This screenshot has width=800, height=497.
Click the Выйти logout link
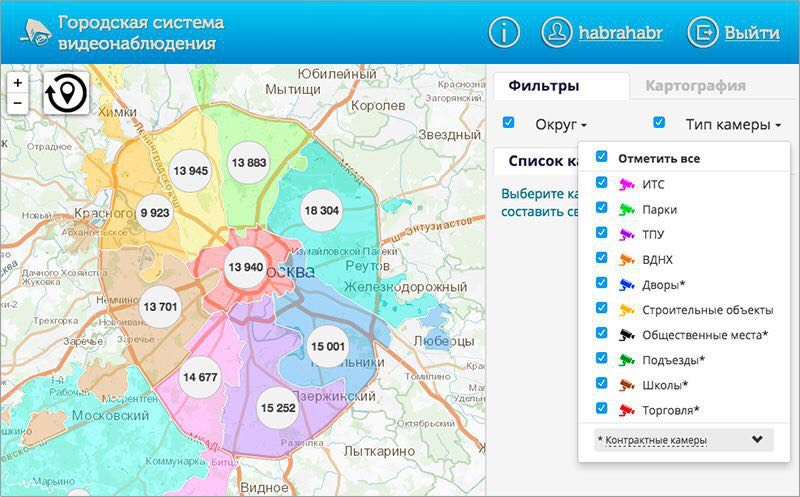tap(752, 33)
